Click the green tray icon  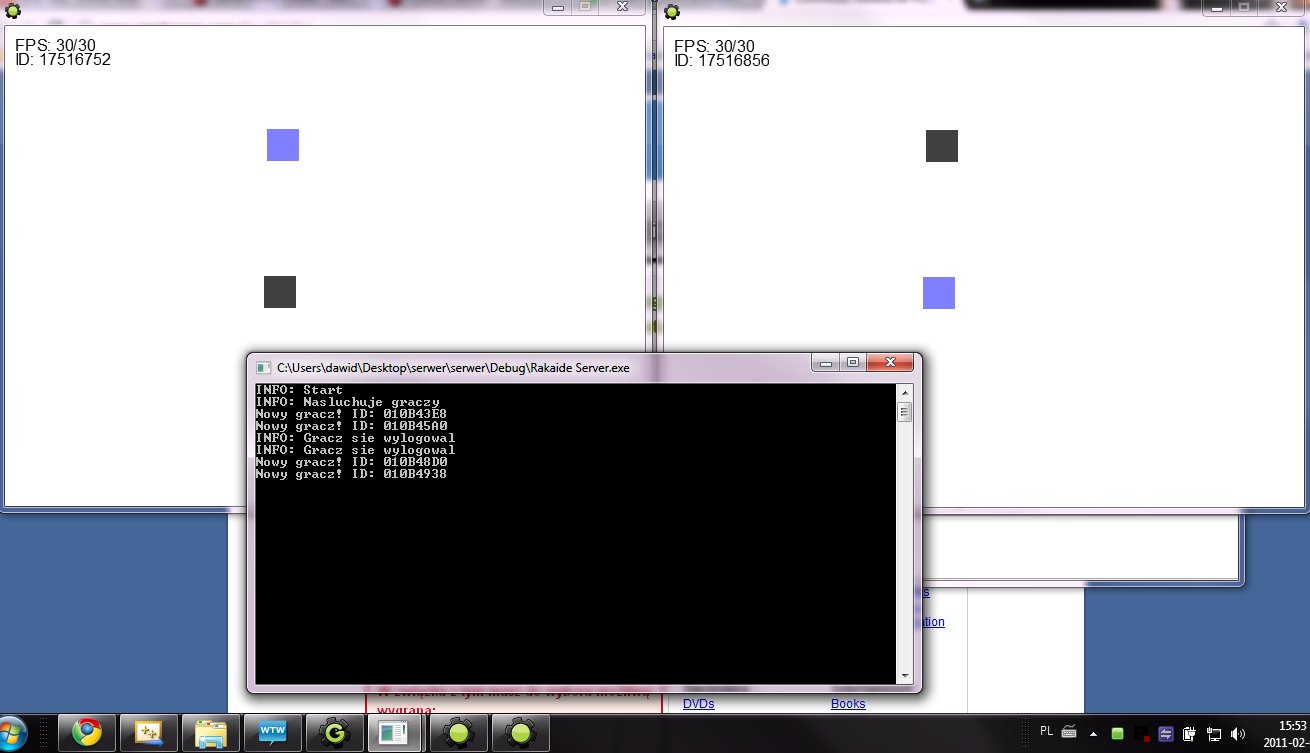click(x=1118, y=734)
